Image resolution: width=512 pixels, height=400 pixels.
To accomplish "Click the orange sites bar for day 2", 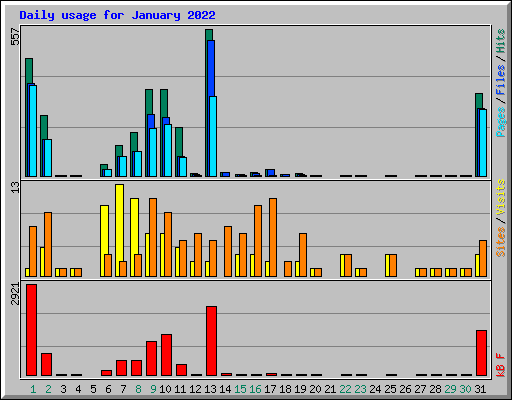I will pyautogui.click(x=48, y=245).
